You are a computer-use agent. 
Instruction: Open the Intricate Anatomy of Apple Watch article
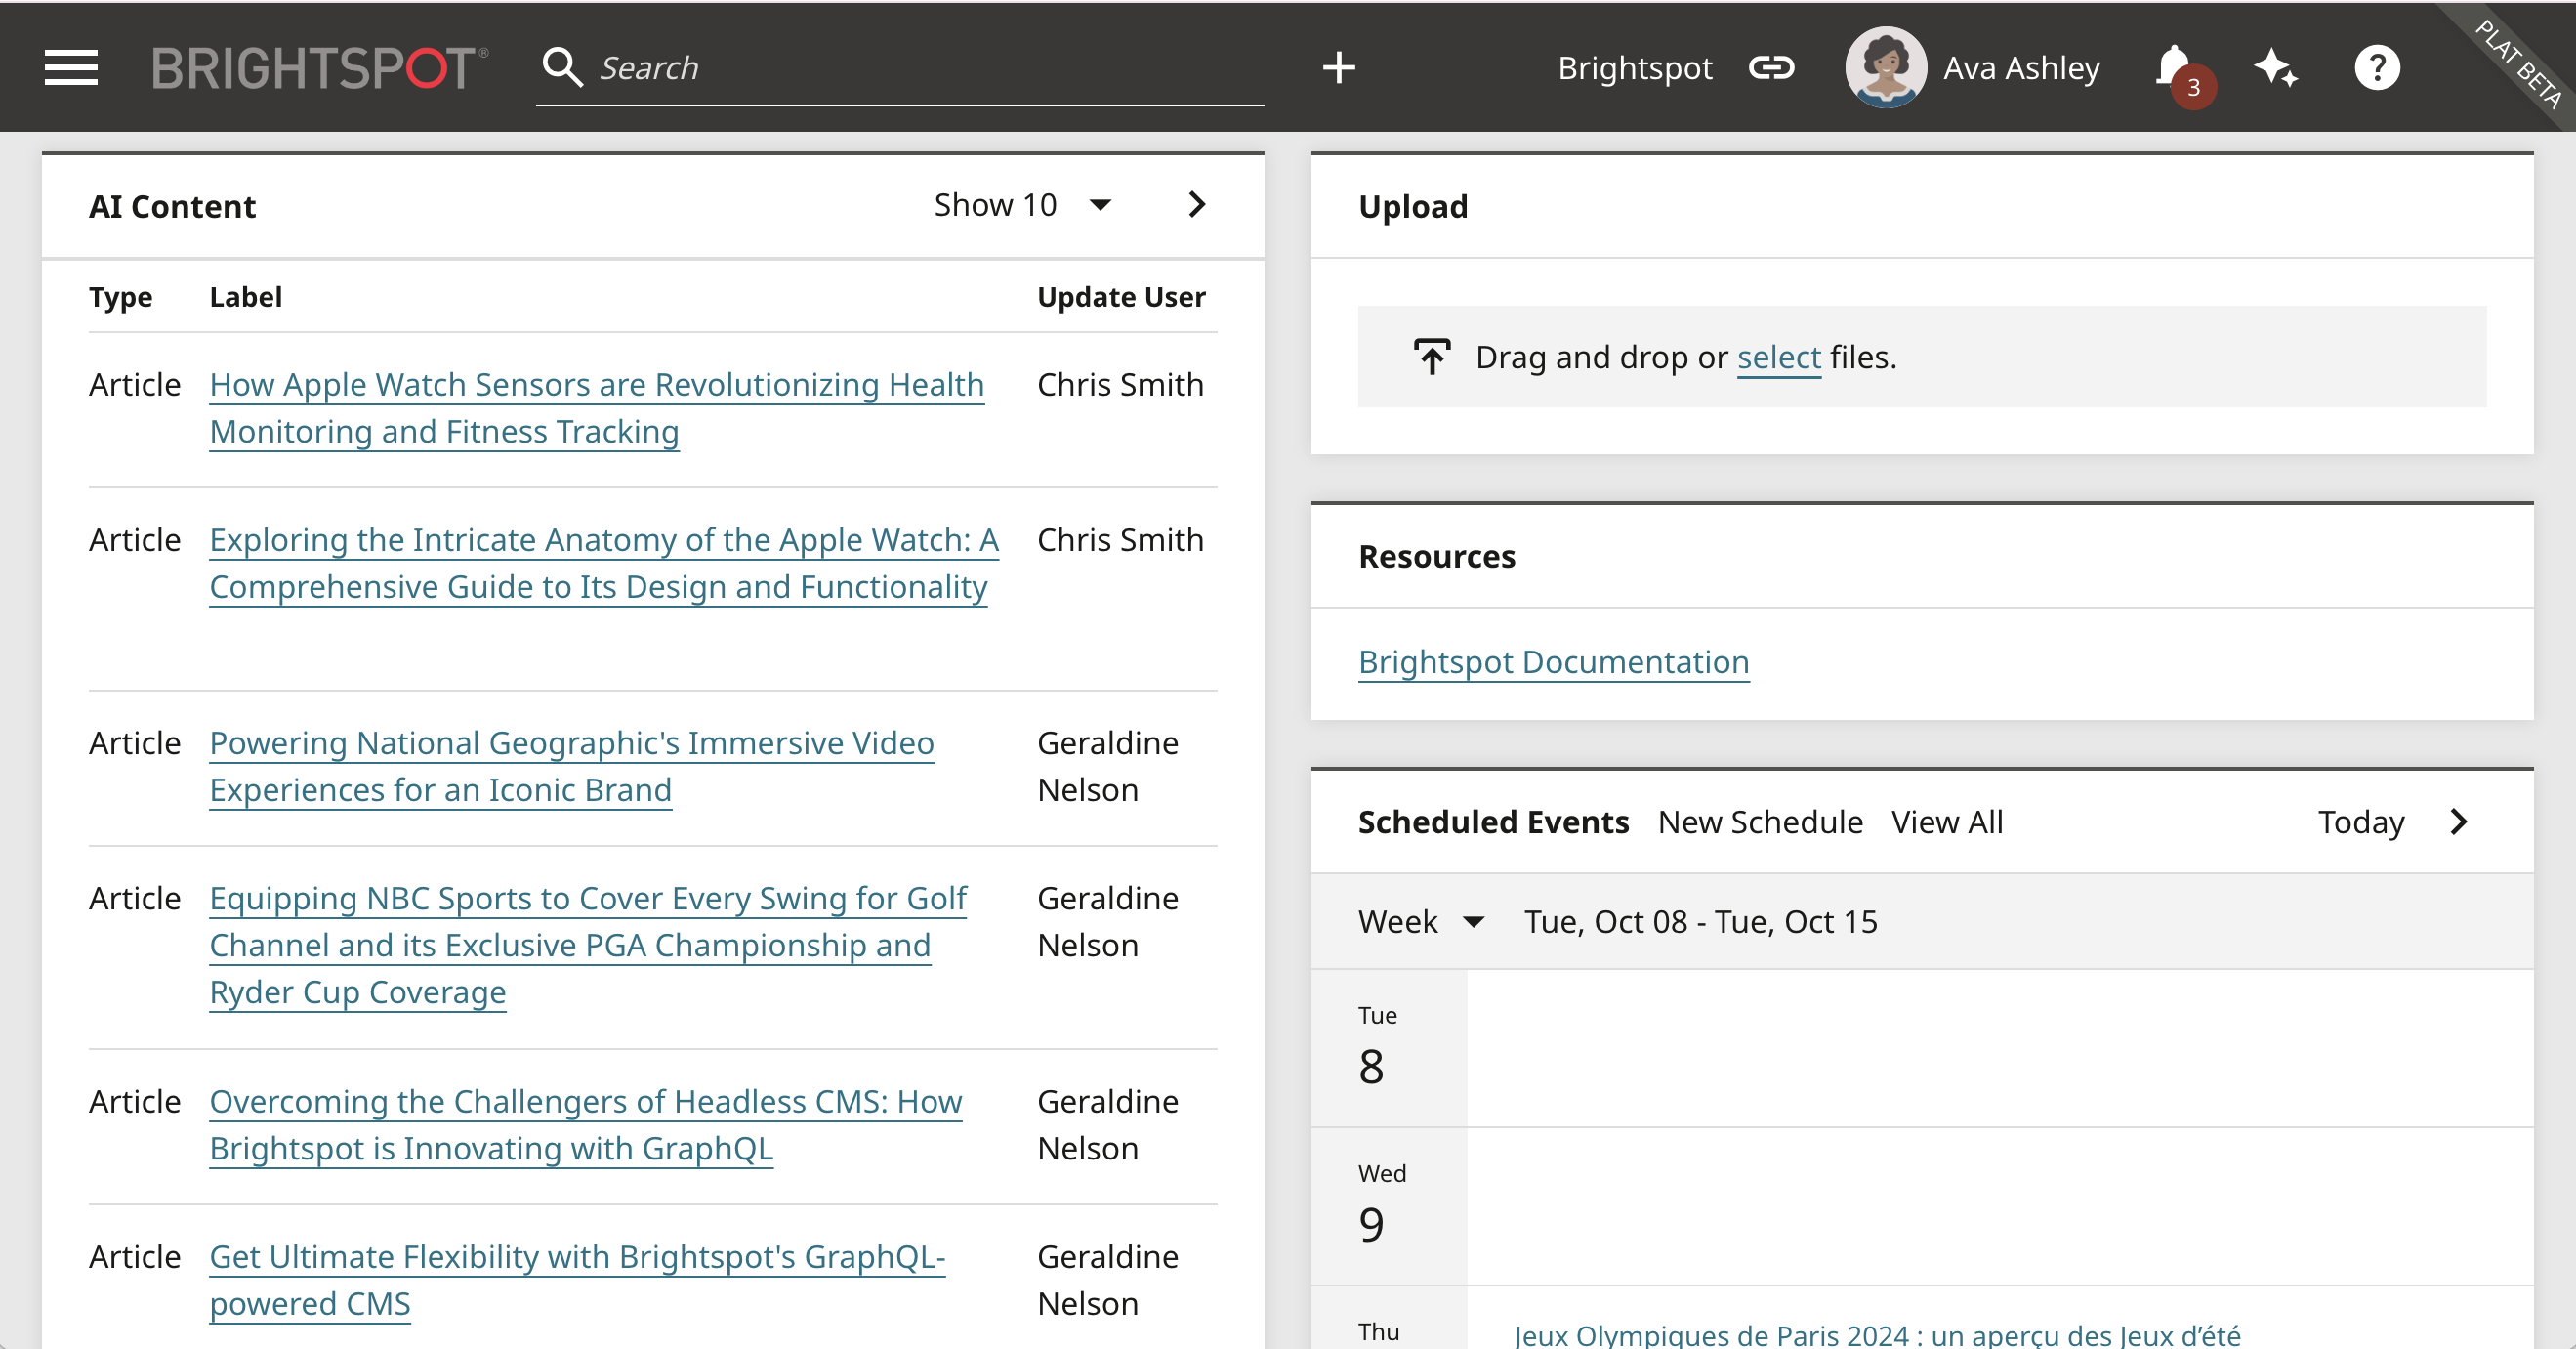[x=604, y=563]
